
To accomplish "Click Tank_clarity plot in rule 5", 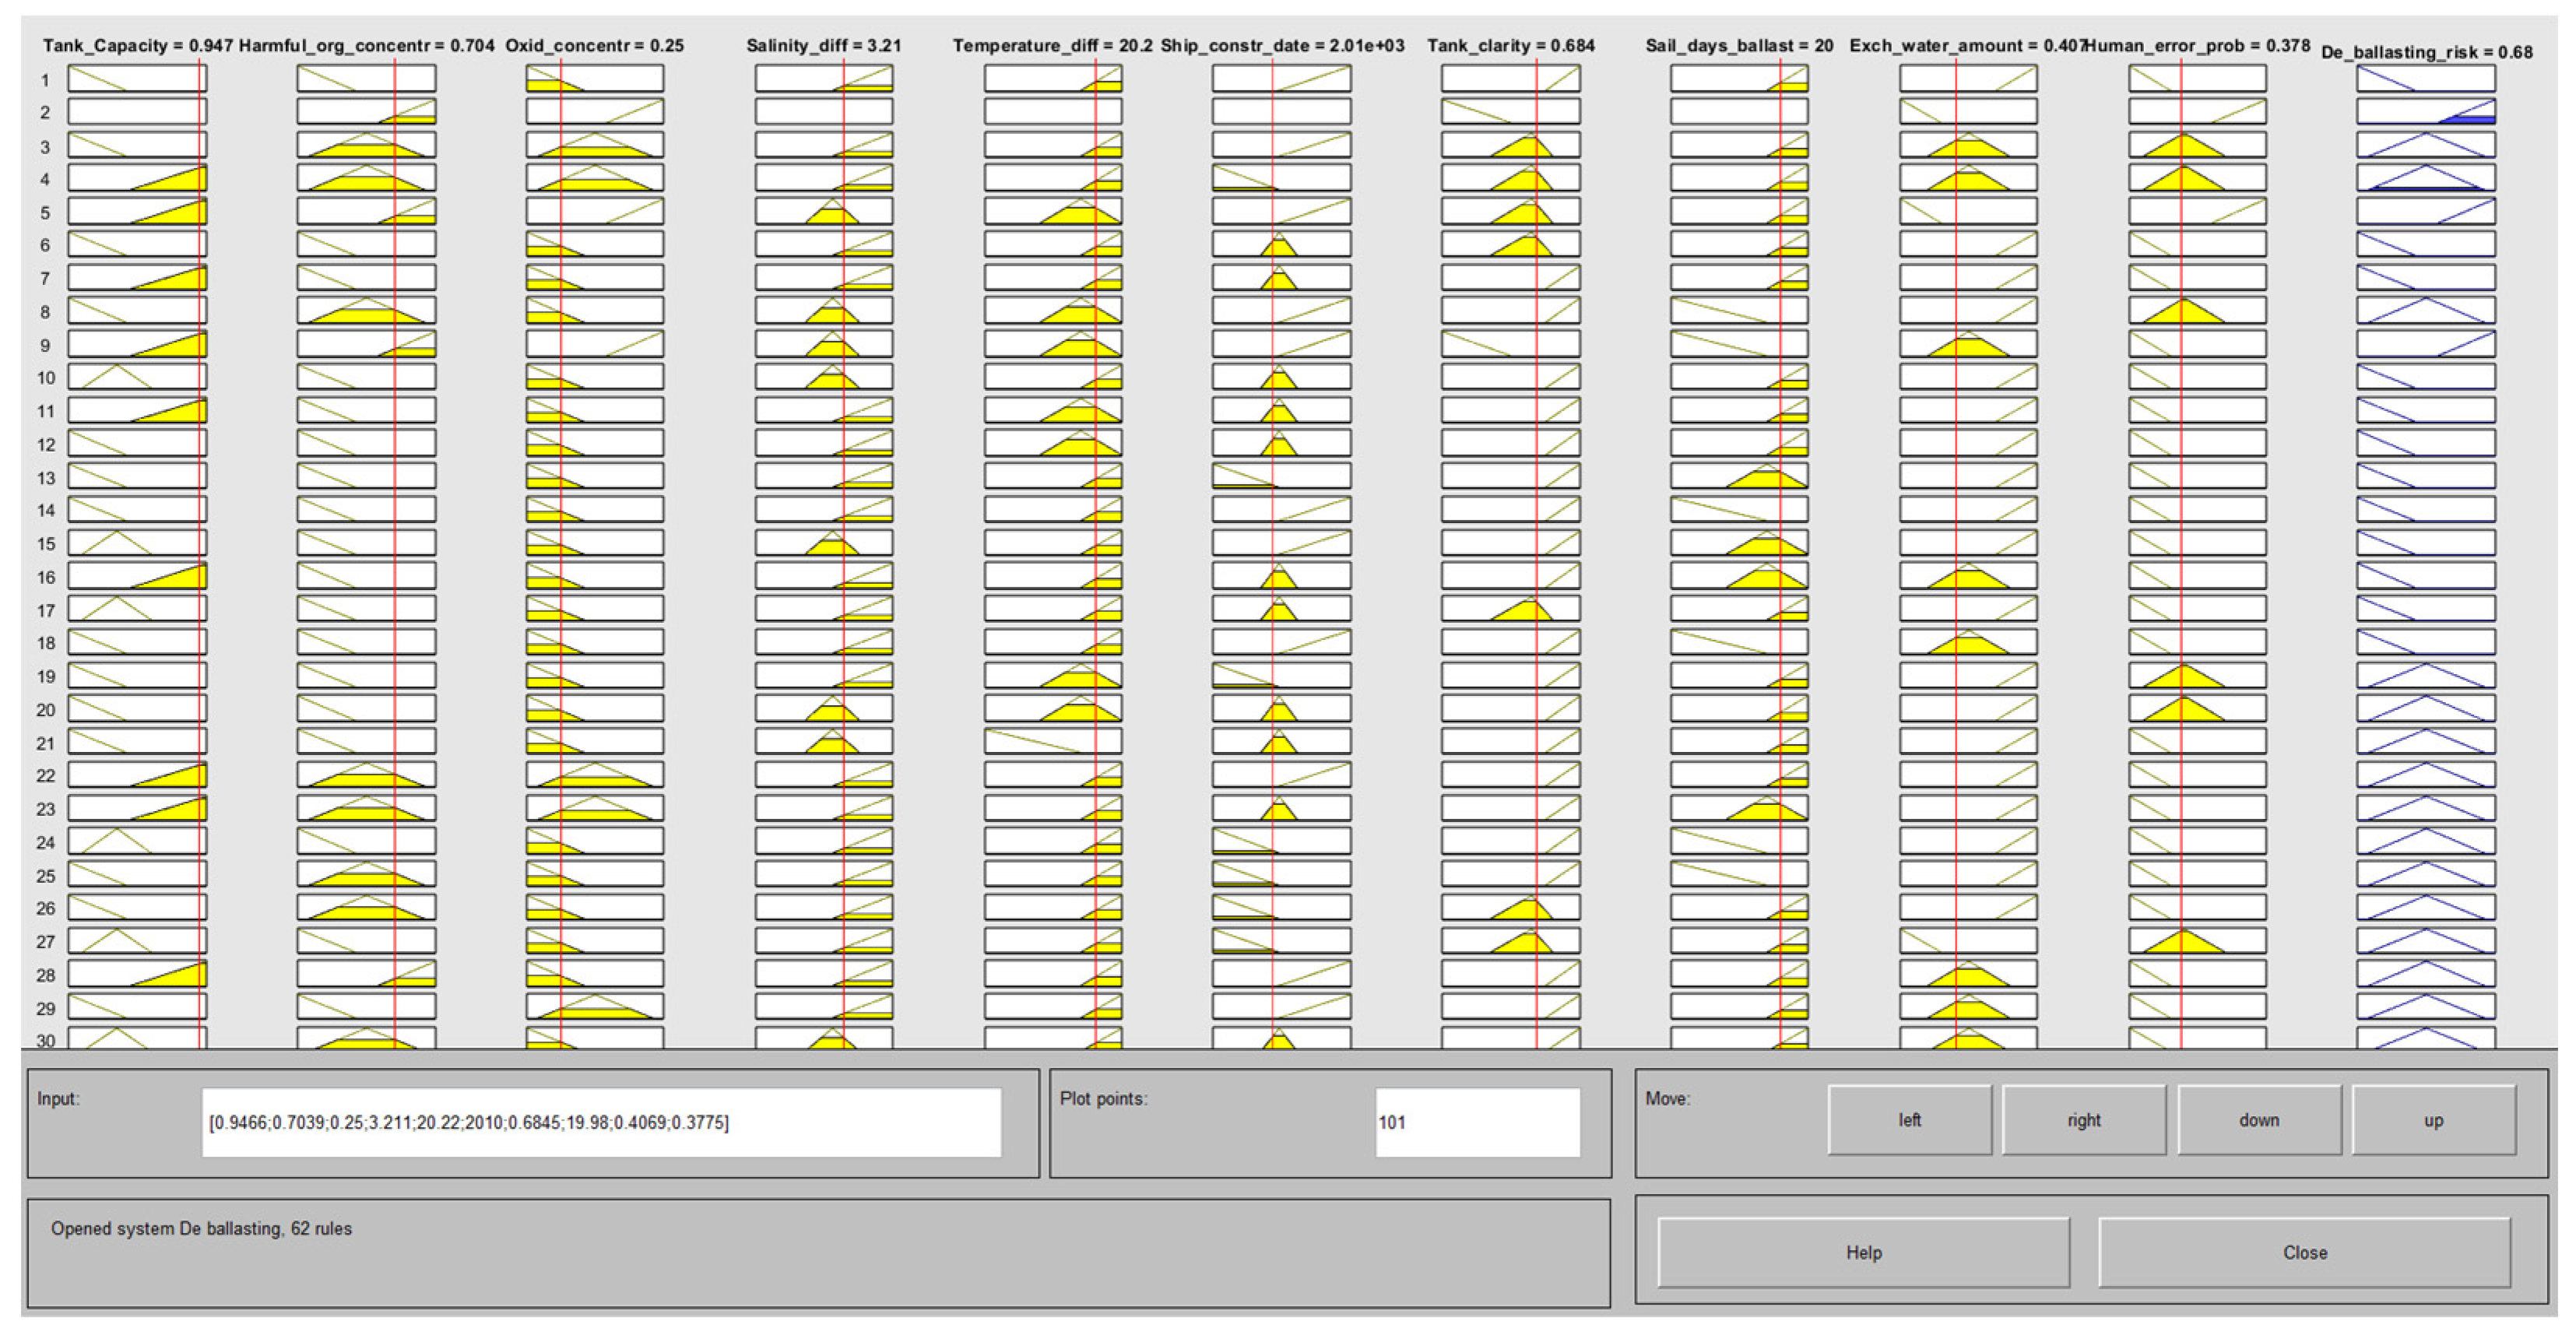I will coord(1510,211).
